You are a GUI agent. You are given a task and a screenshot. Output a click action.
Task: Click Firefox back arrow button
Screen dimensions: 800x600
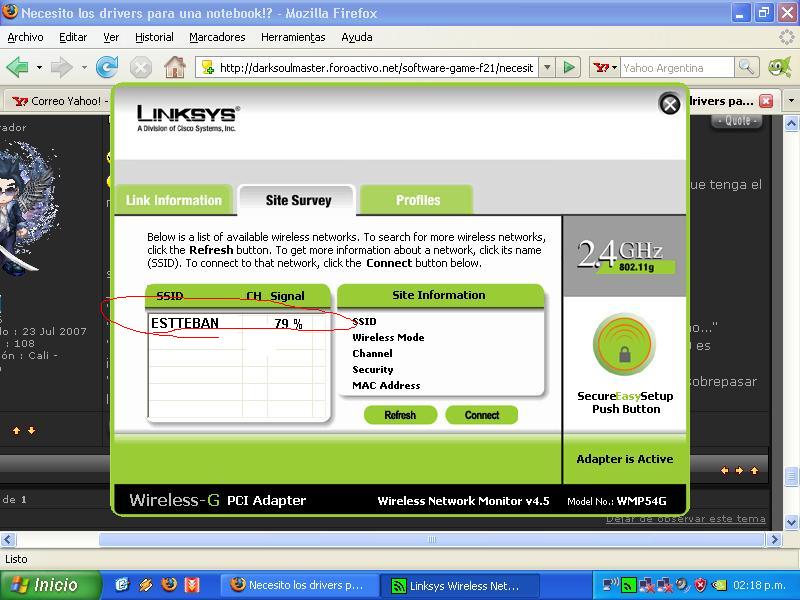tap(17, 67)
